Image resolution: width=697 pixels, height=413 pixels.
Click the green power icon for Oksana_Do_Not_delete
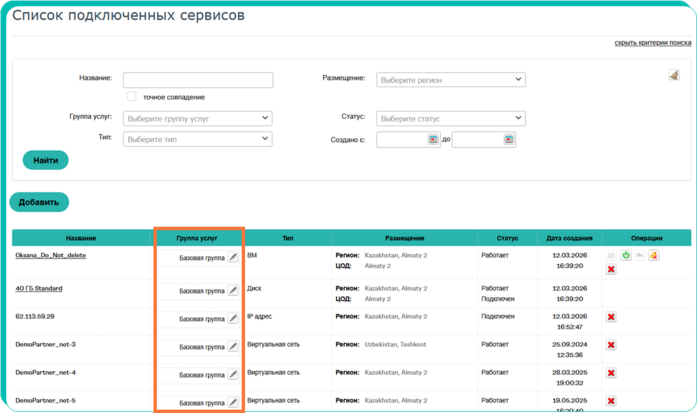click(x=626, y=256)
